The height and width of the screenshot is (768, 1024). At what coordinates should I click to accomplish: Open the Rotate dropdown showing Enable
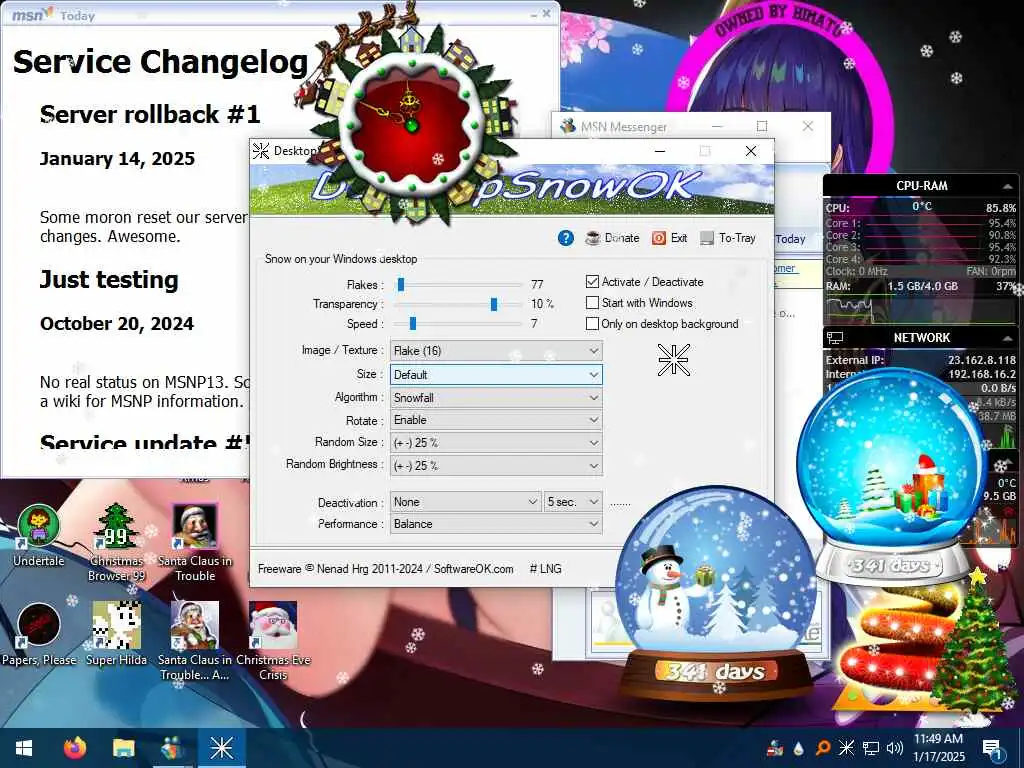[x=496, y=420]
